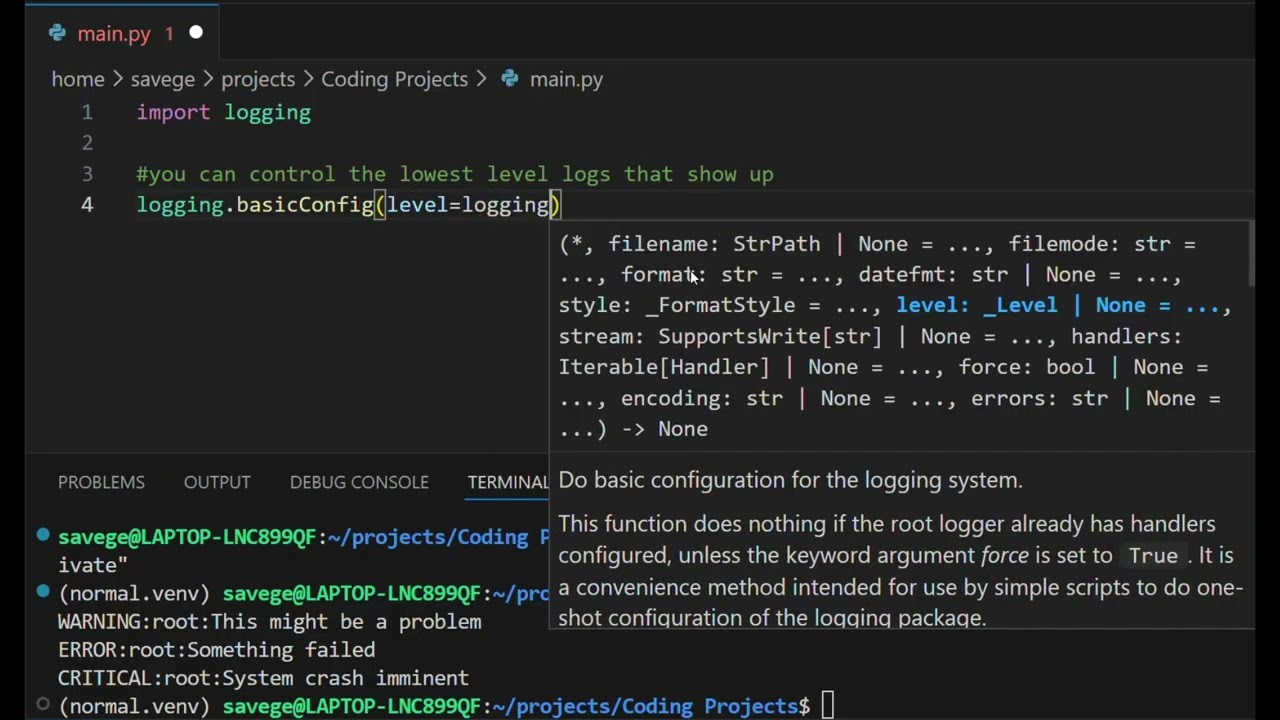Click the hollow command marker on last prompt
1280x720 pixels.
coord(43,705)
